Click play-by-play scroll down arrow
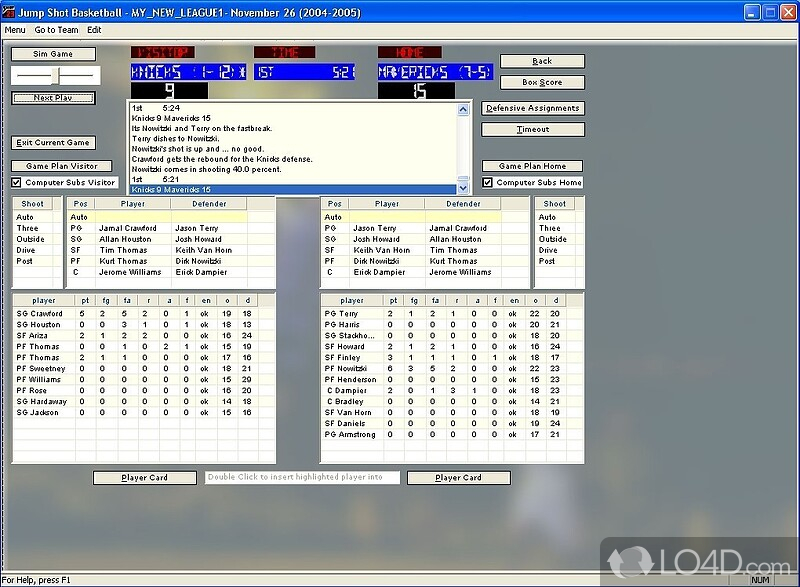Viewport: 800px width, 587px height. point(463,188)
